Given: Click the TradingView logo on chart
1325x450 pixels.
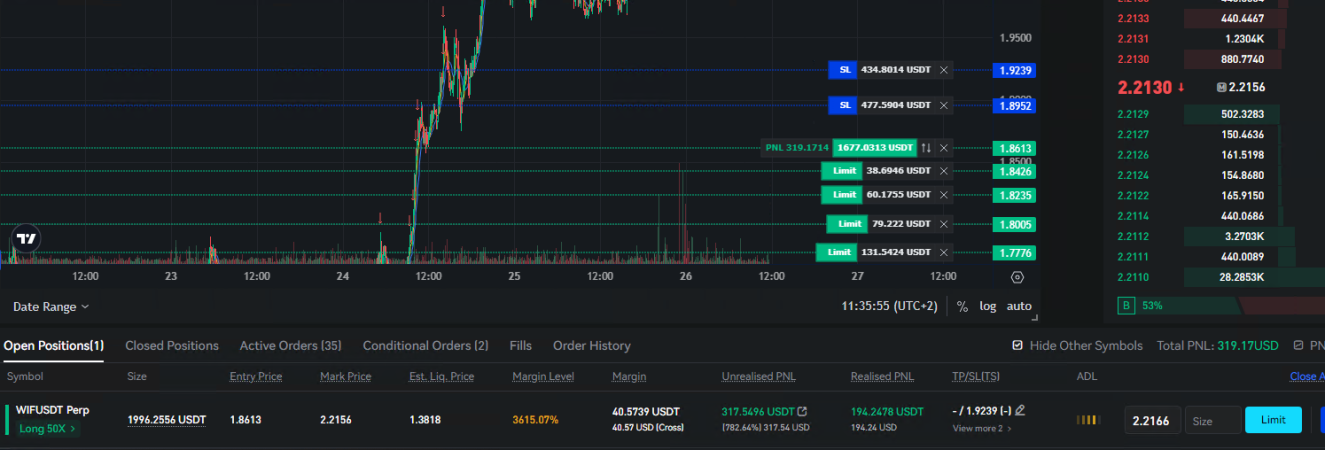Looking at the screenshot, I should [x=27, y=239].
